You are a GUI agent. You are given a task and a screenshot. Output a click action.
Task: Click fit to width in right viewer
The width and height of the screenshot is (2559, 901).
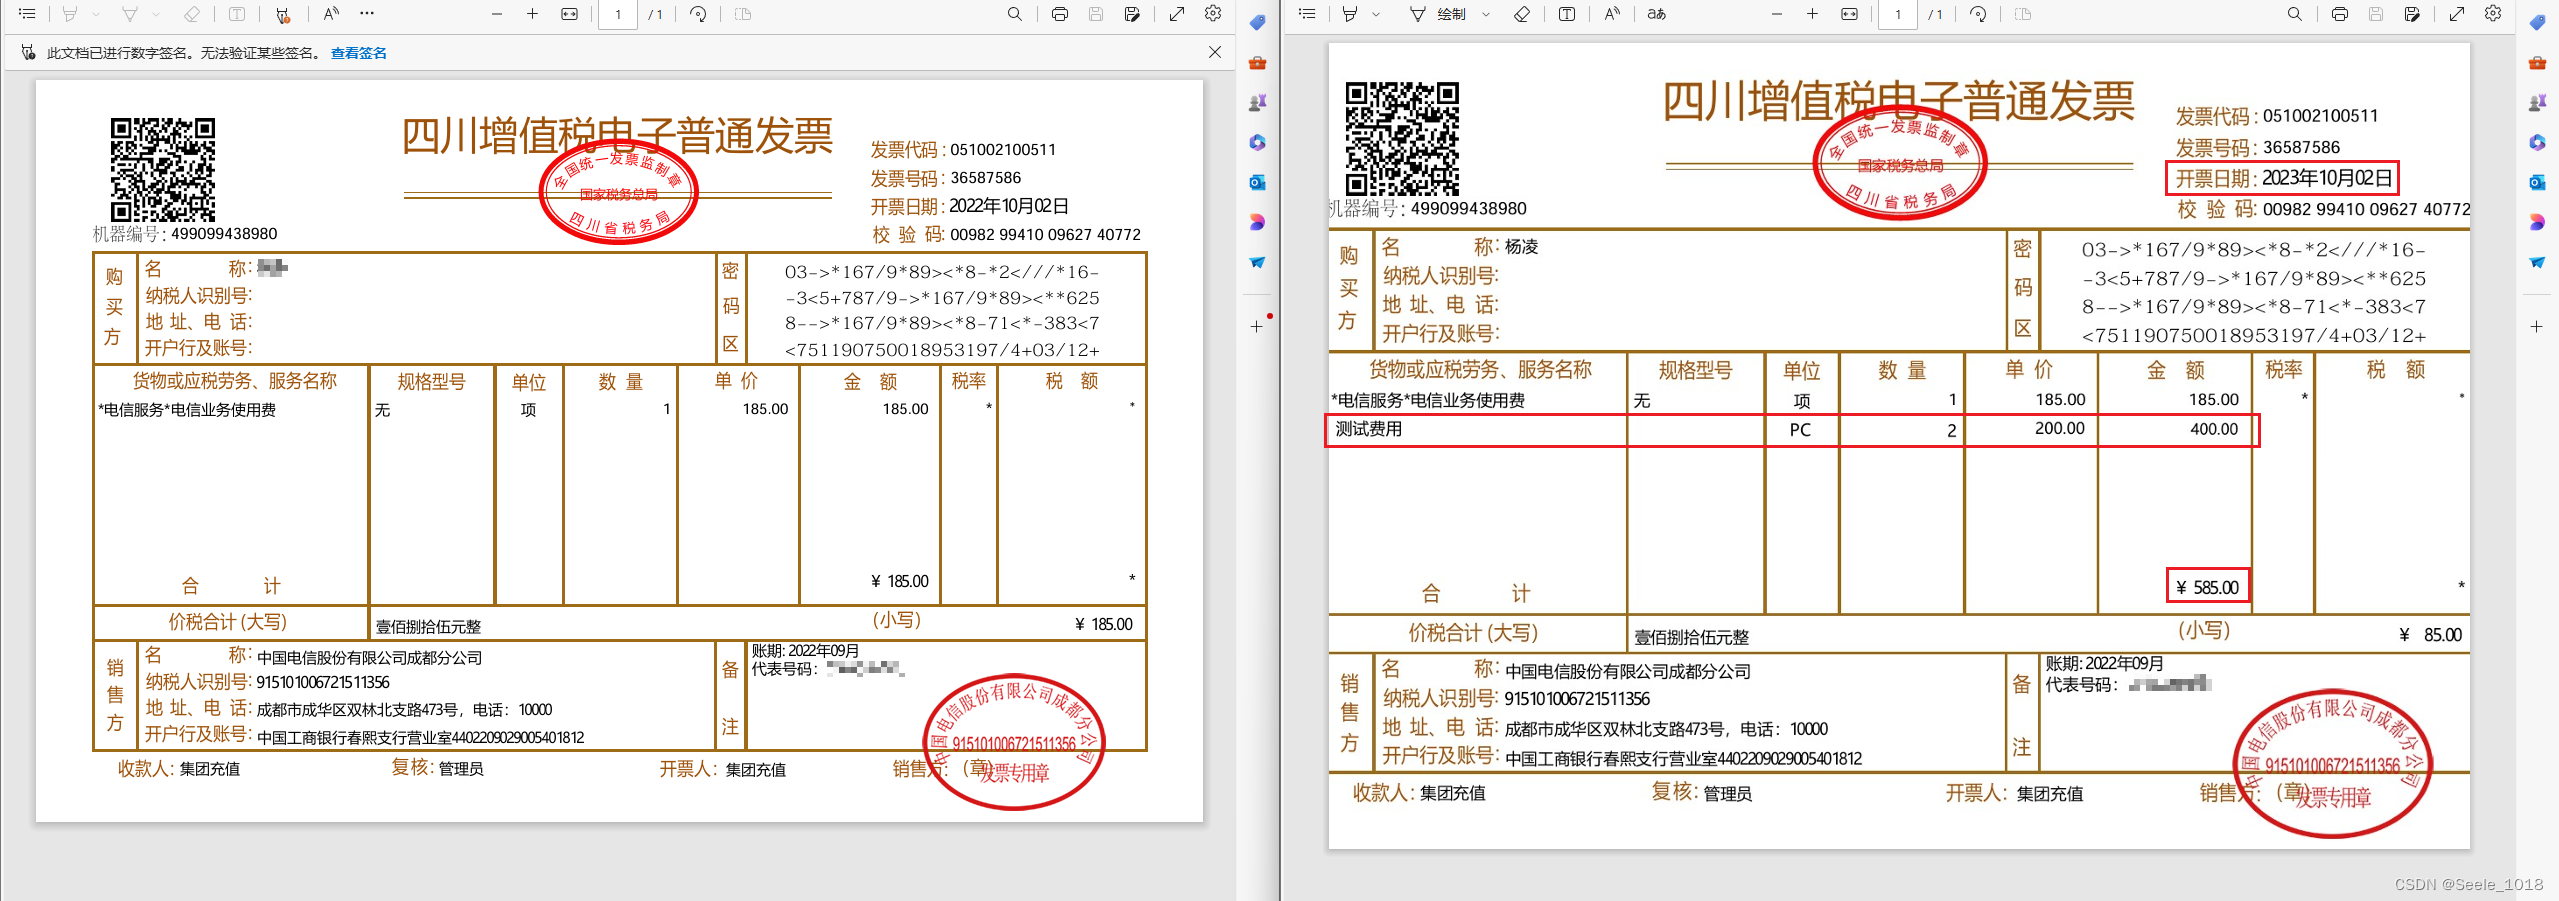(x=1849, y=14)
